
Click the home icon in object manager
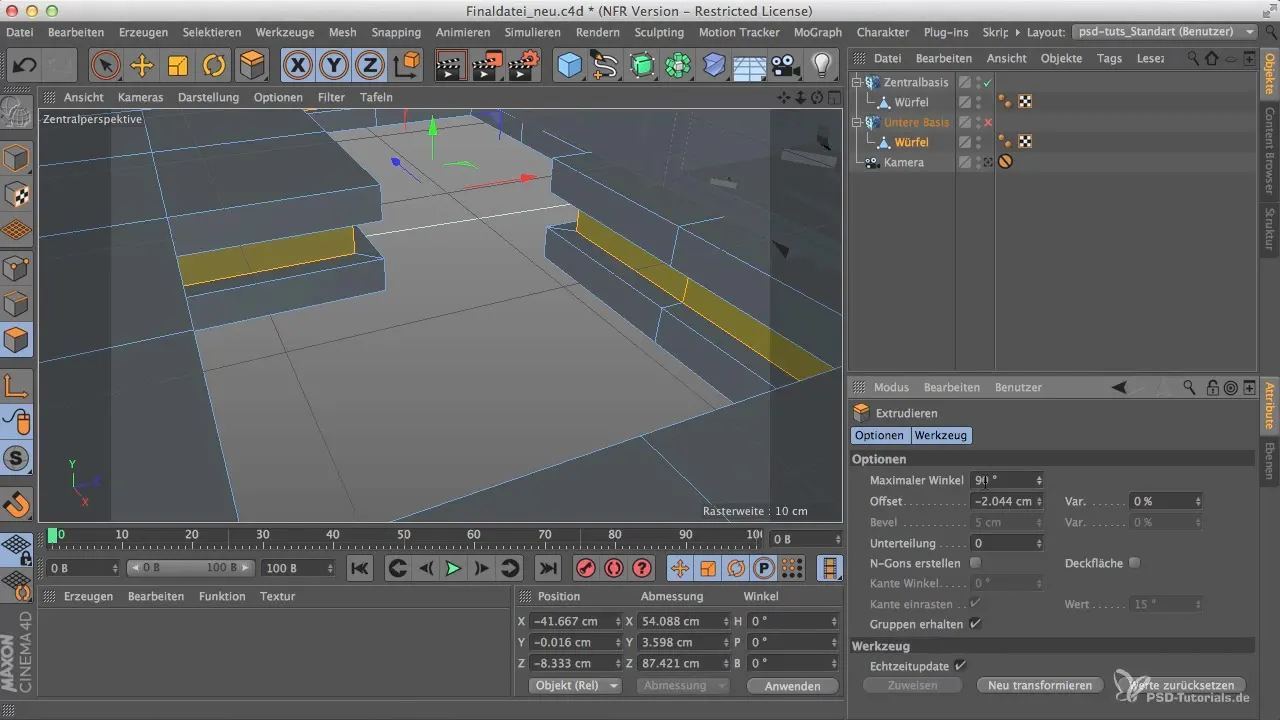tap(1211, 58)
